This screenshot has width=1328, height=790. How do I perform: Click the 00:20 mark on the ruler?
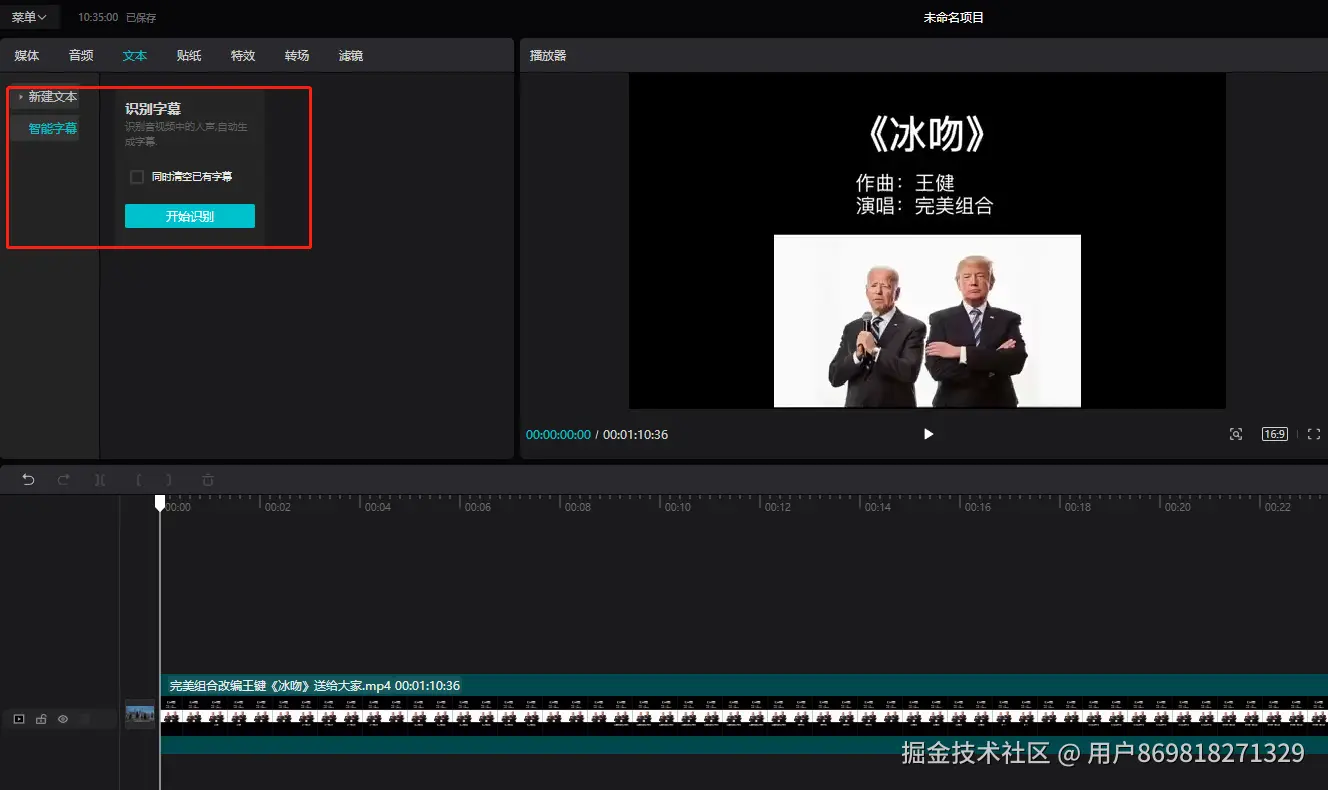tap(1178, 507)
